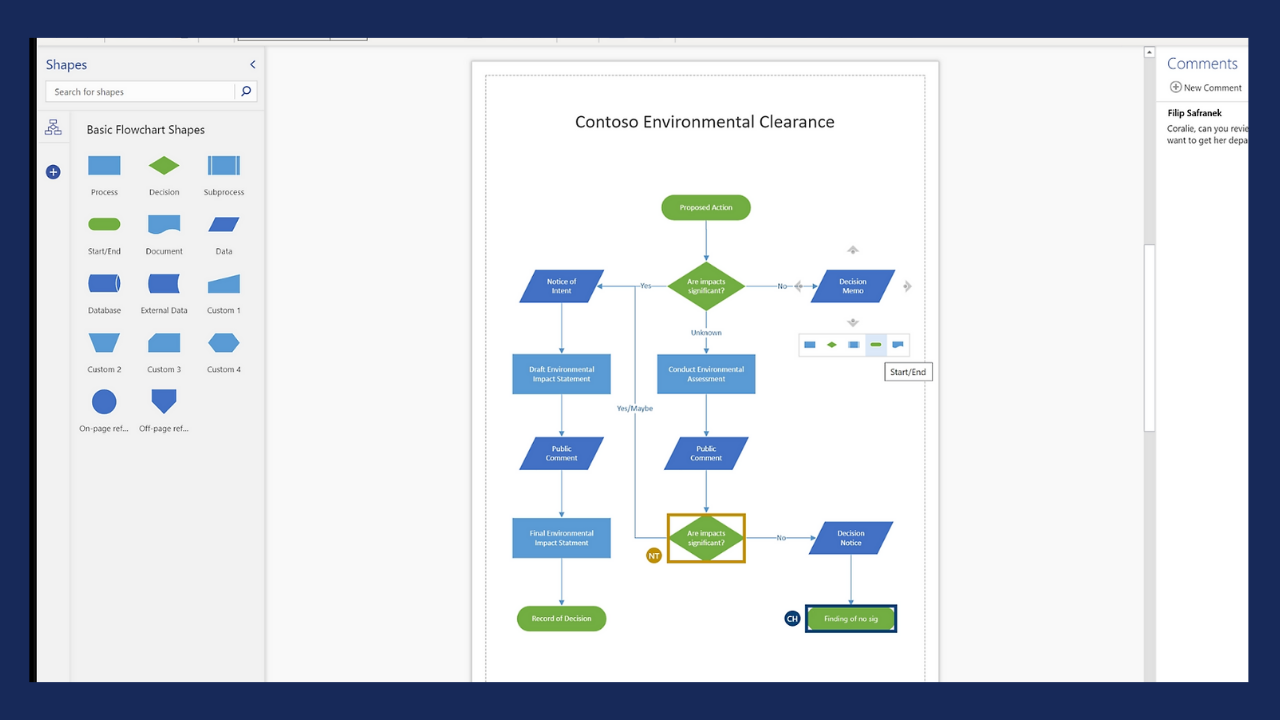Select the Database shape
Viewport: 1280px width, 720px height.
point(104,284)
